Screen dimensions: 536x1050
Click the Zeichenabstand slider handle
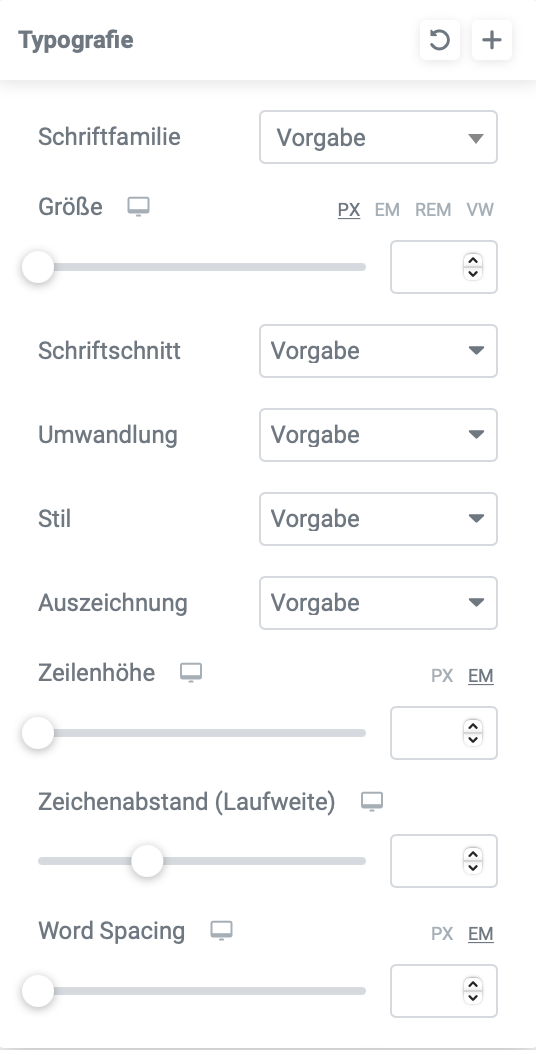point(147,861)
